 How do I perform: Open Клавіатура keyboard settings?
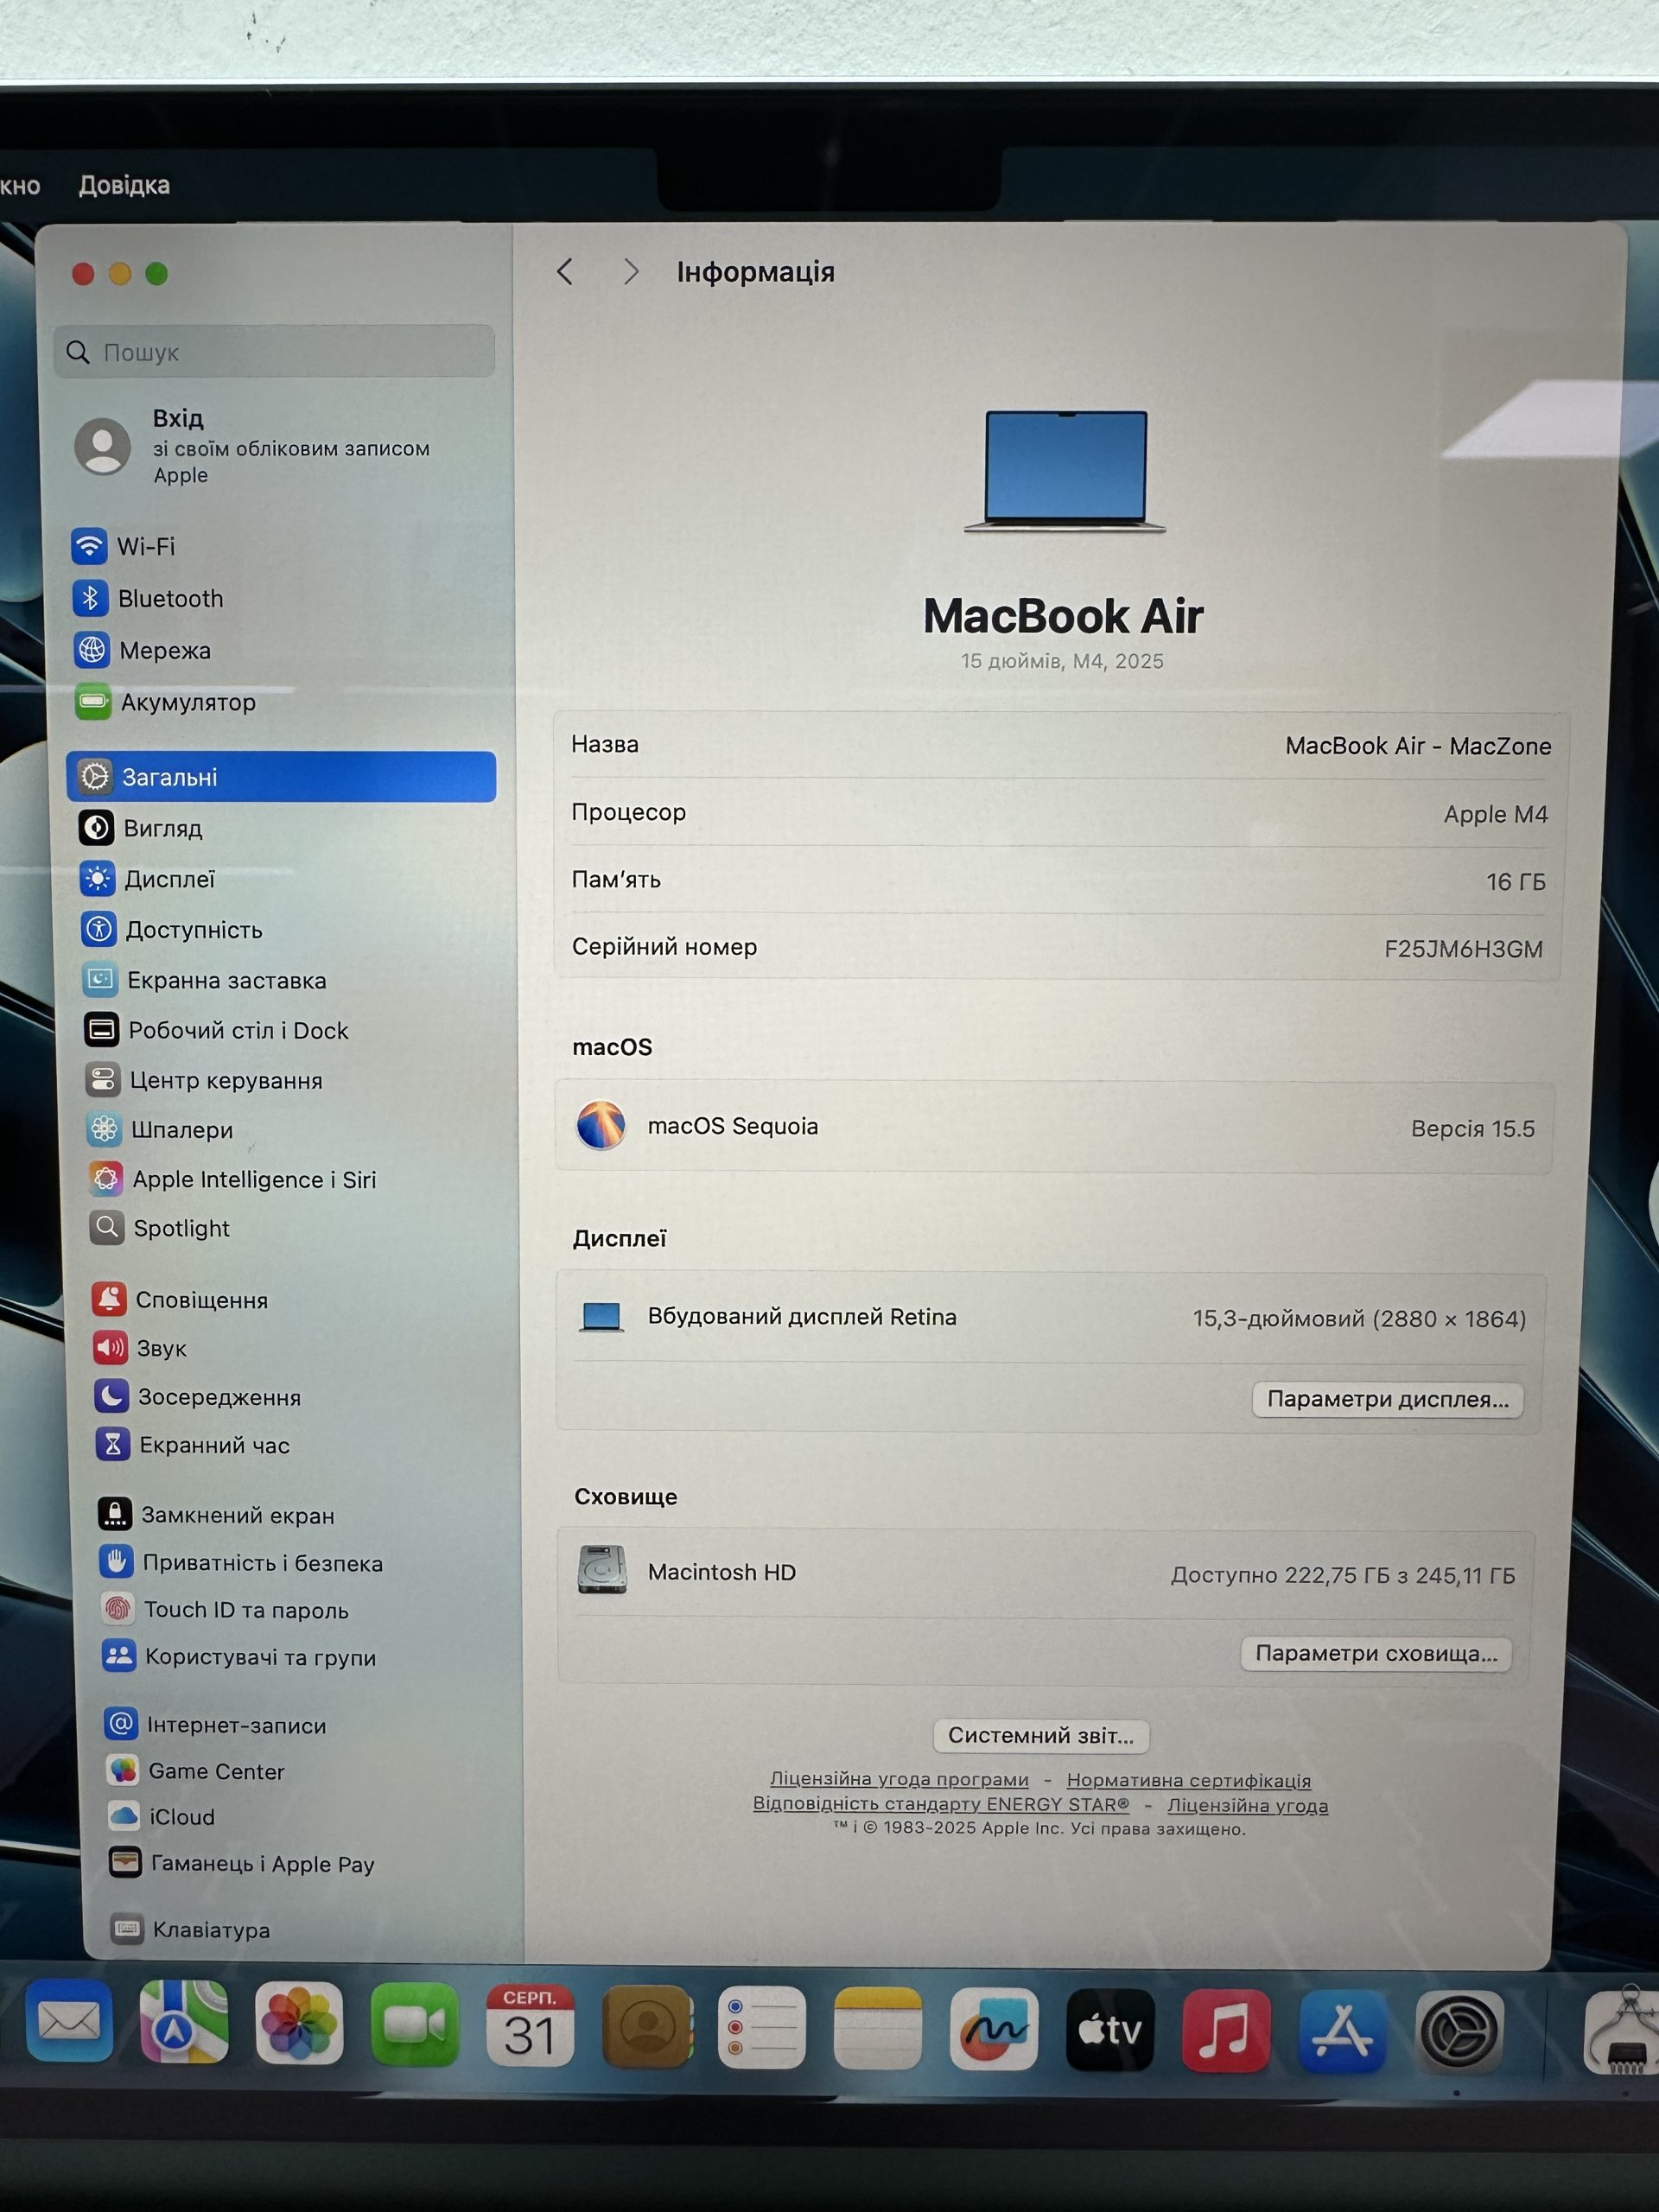coord(191,1929)
